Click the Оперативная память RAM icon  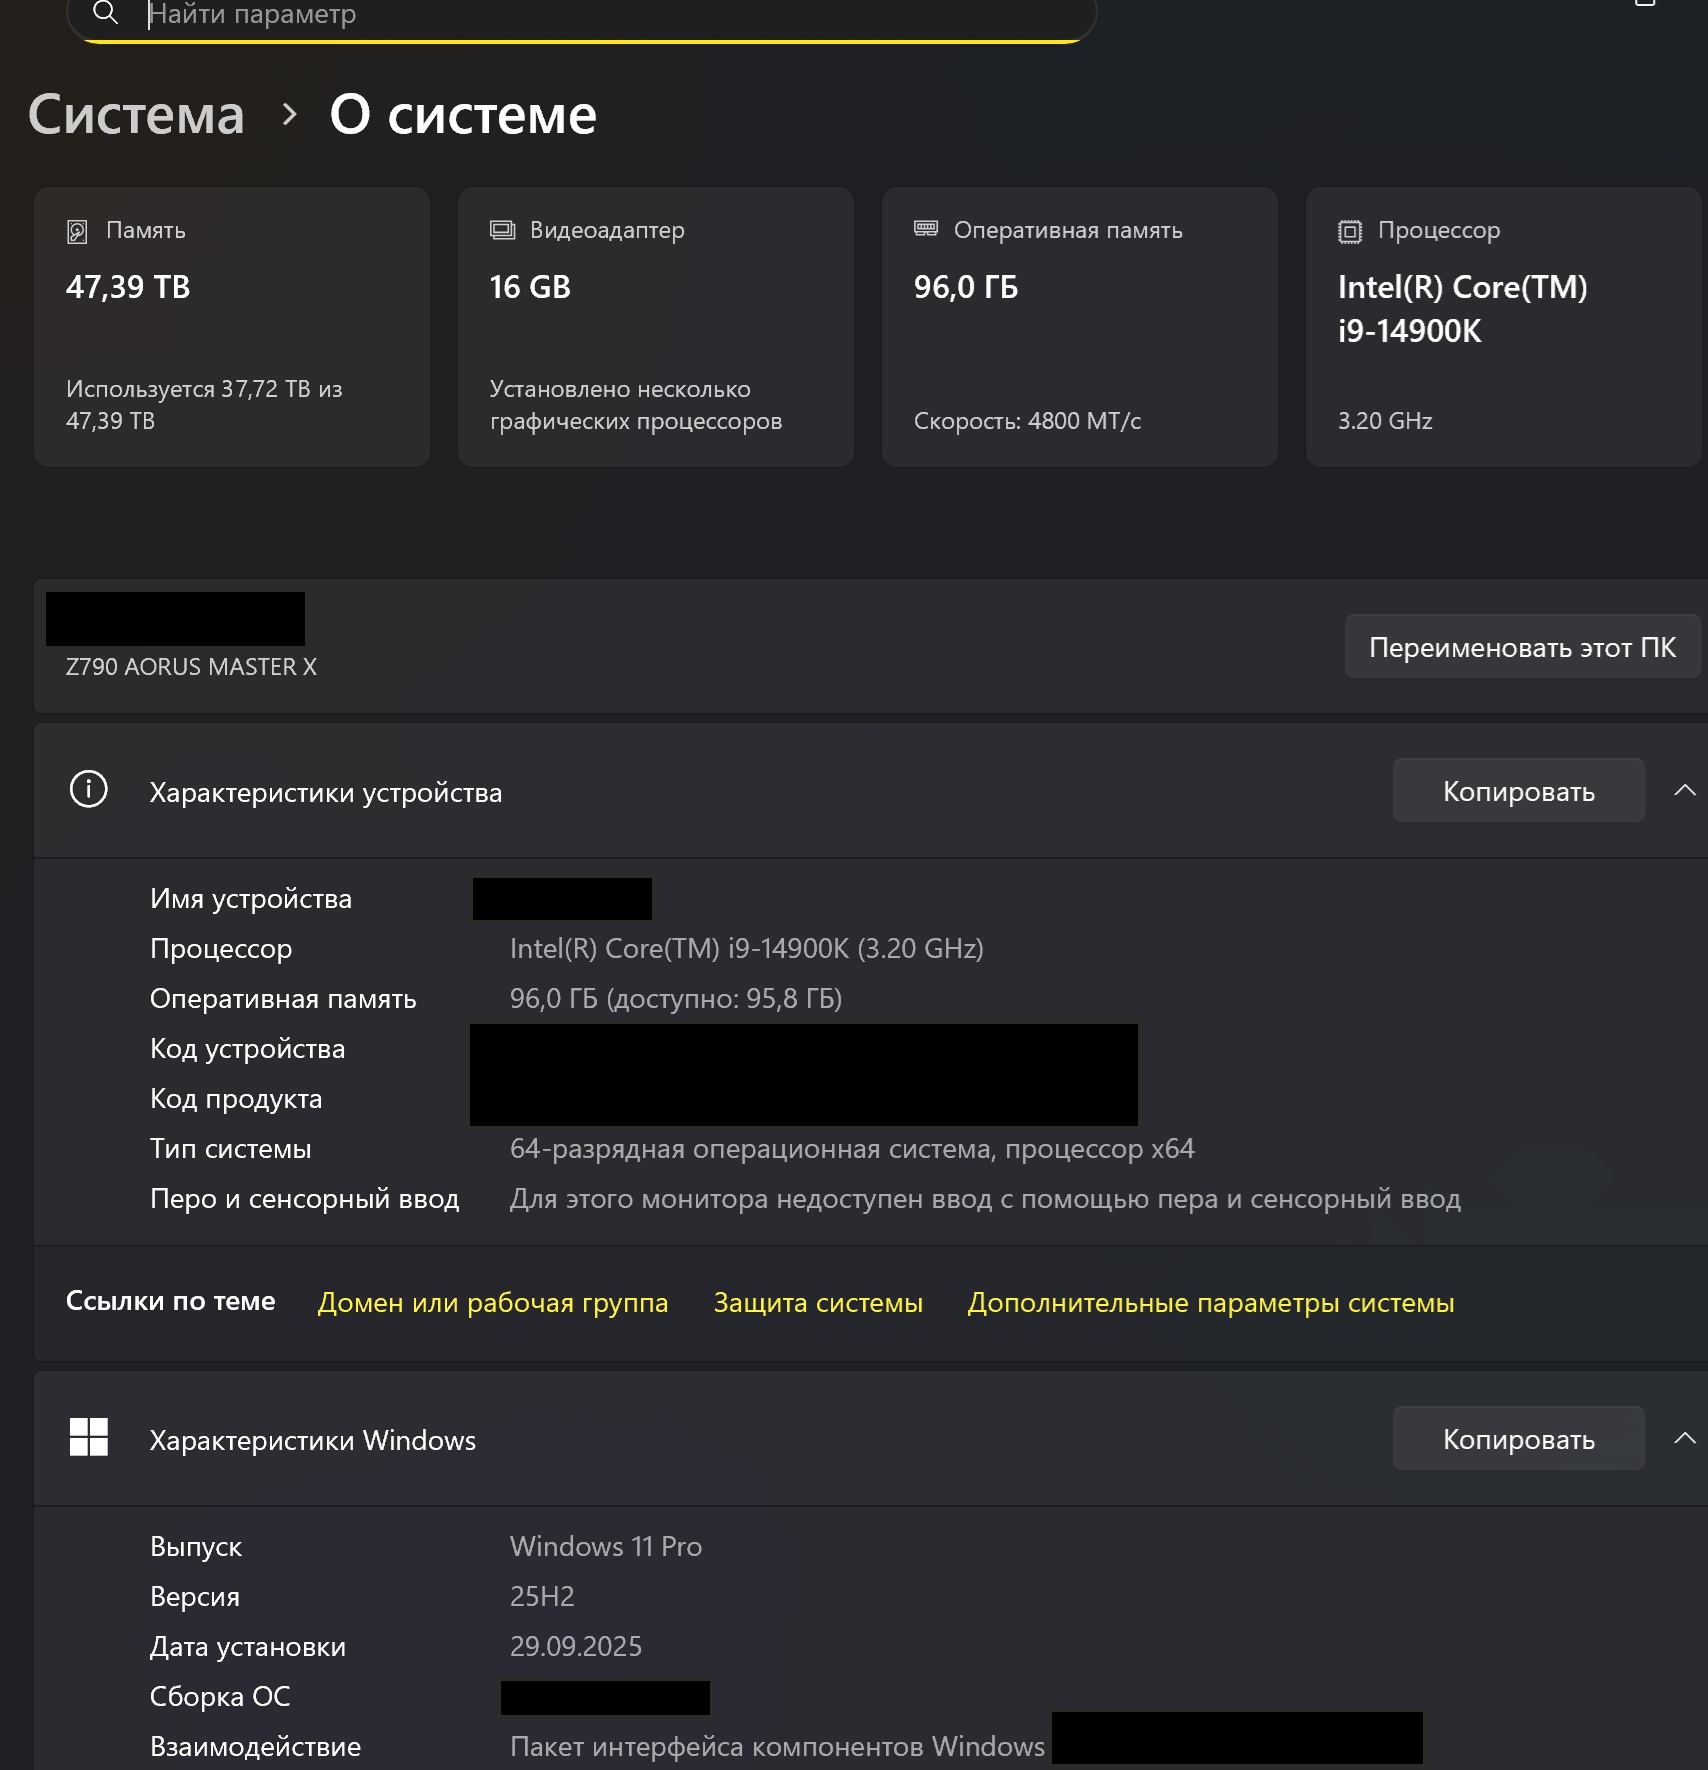926,229
